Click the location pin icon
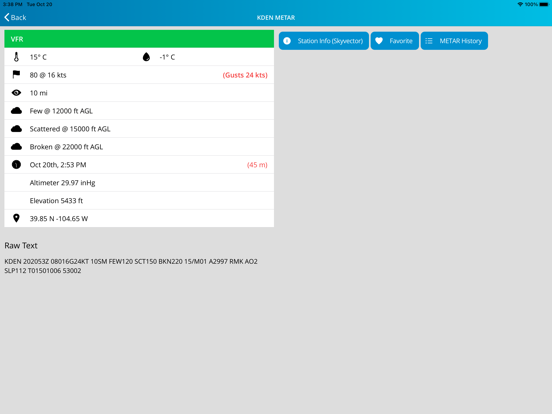This screenshot has width=552, height=414. pos(16,218)
